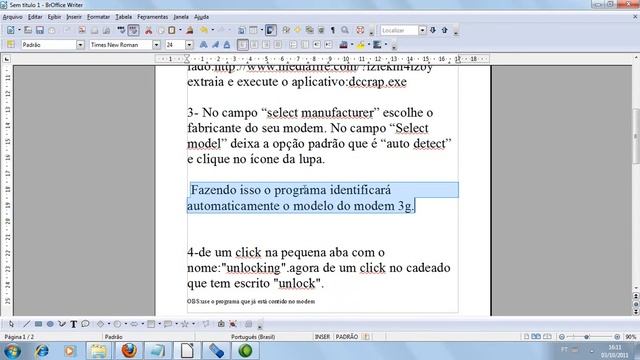
Task: Click the Paste clipboard icon
Action: [x=172, y=30]
